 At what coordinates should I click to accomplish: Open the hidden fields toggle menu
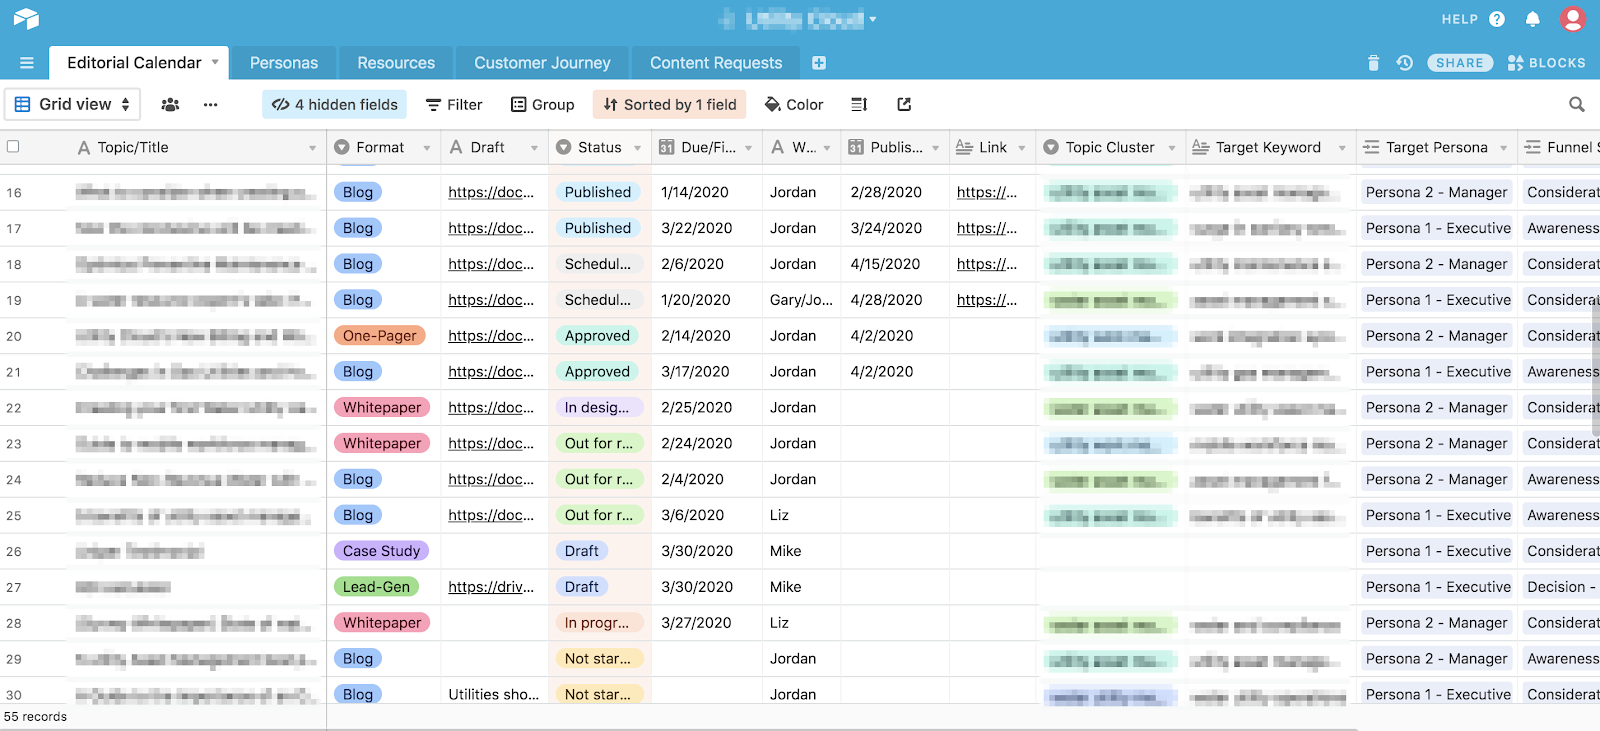tap(335, 105)
